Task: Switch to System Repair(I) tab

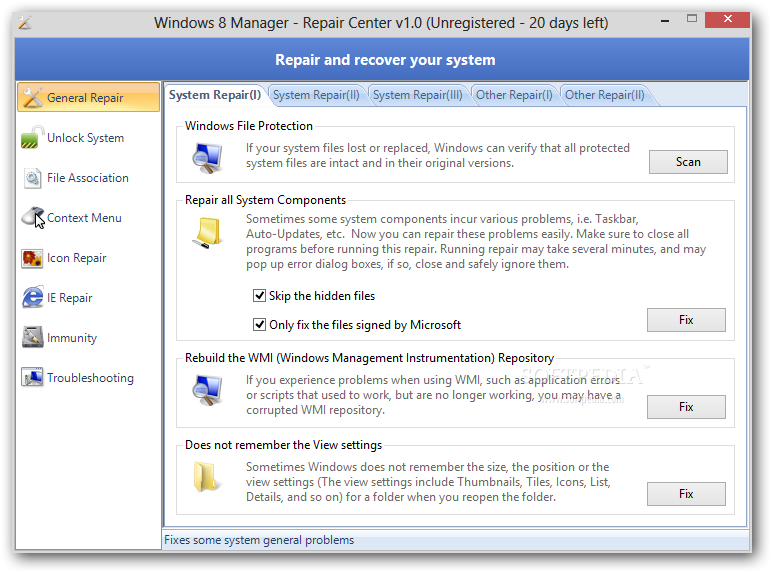Action: pyautogui.click(x=215, y=95)
